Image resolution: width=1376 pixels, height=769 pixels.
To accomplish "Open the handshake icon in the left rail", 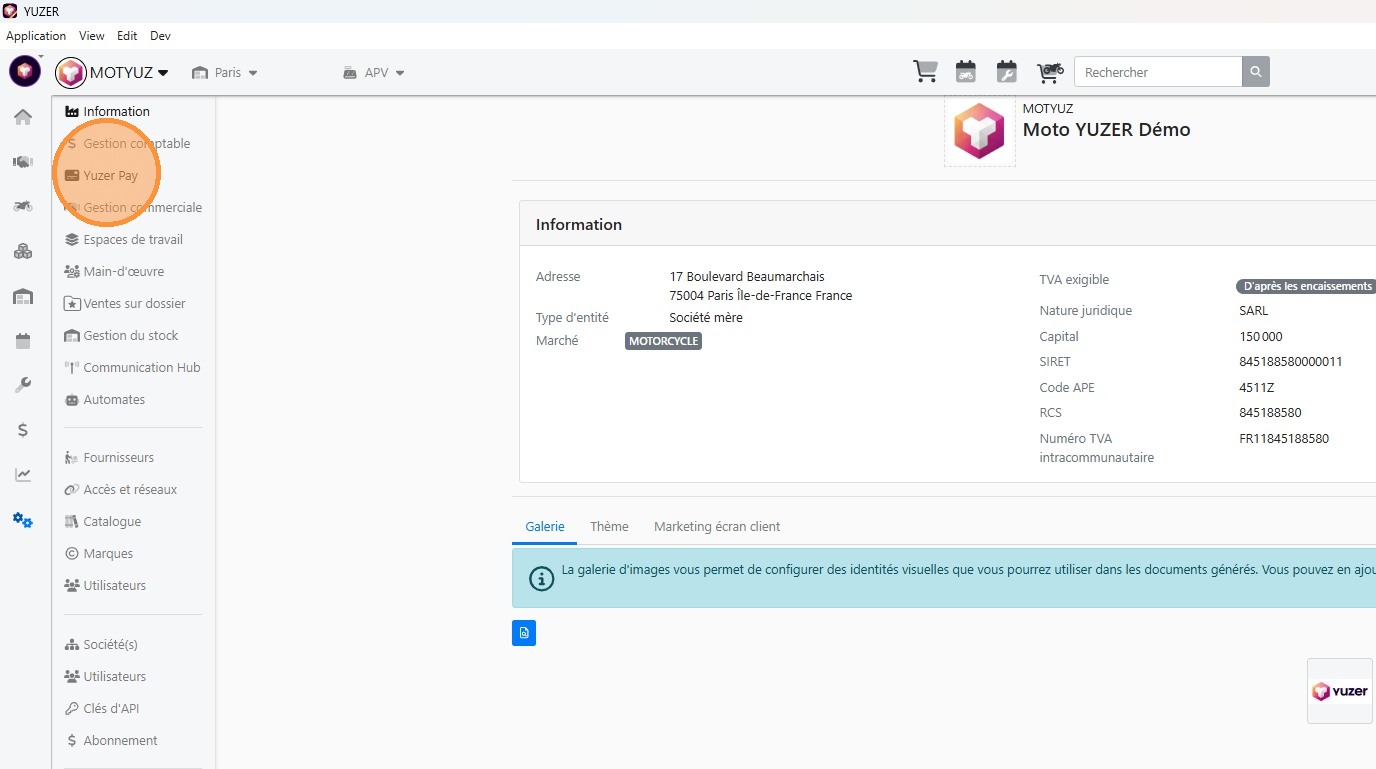I will 23,161.
